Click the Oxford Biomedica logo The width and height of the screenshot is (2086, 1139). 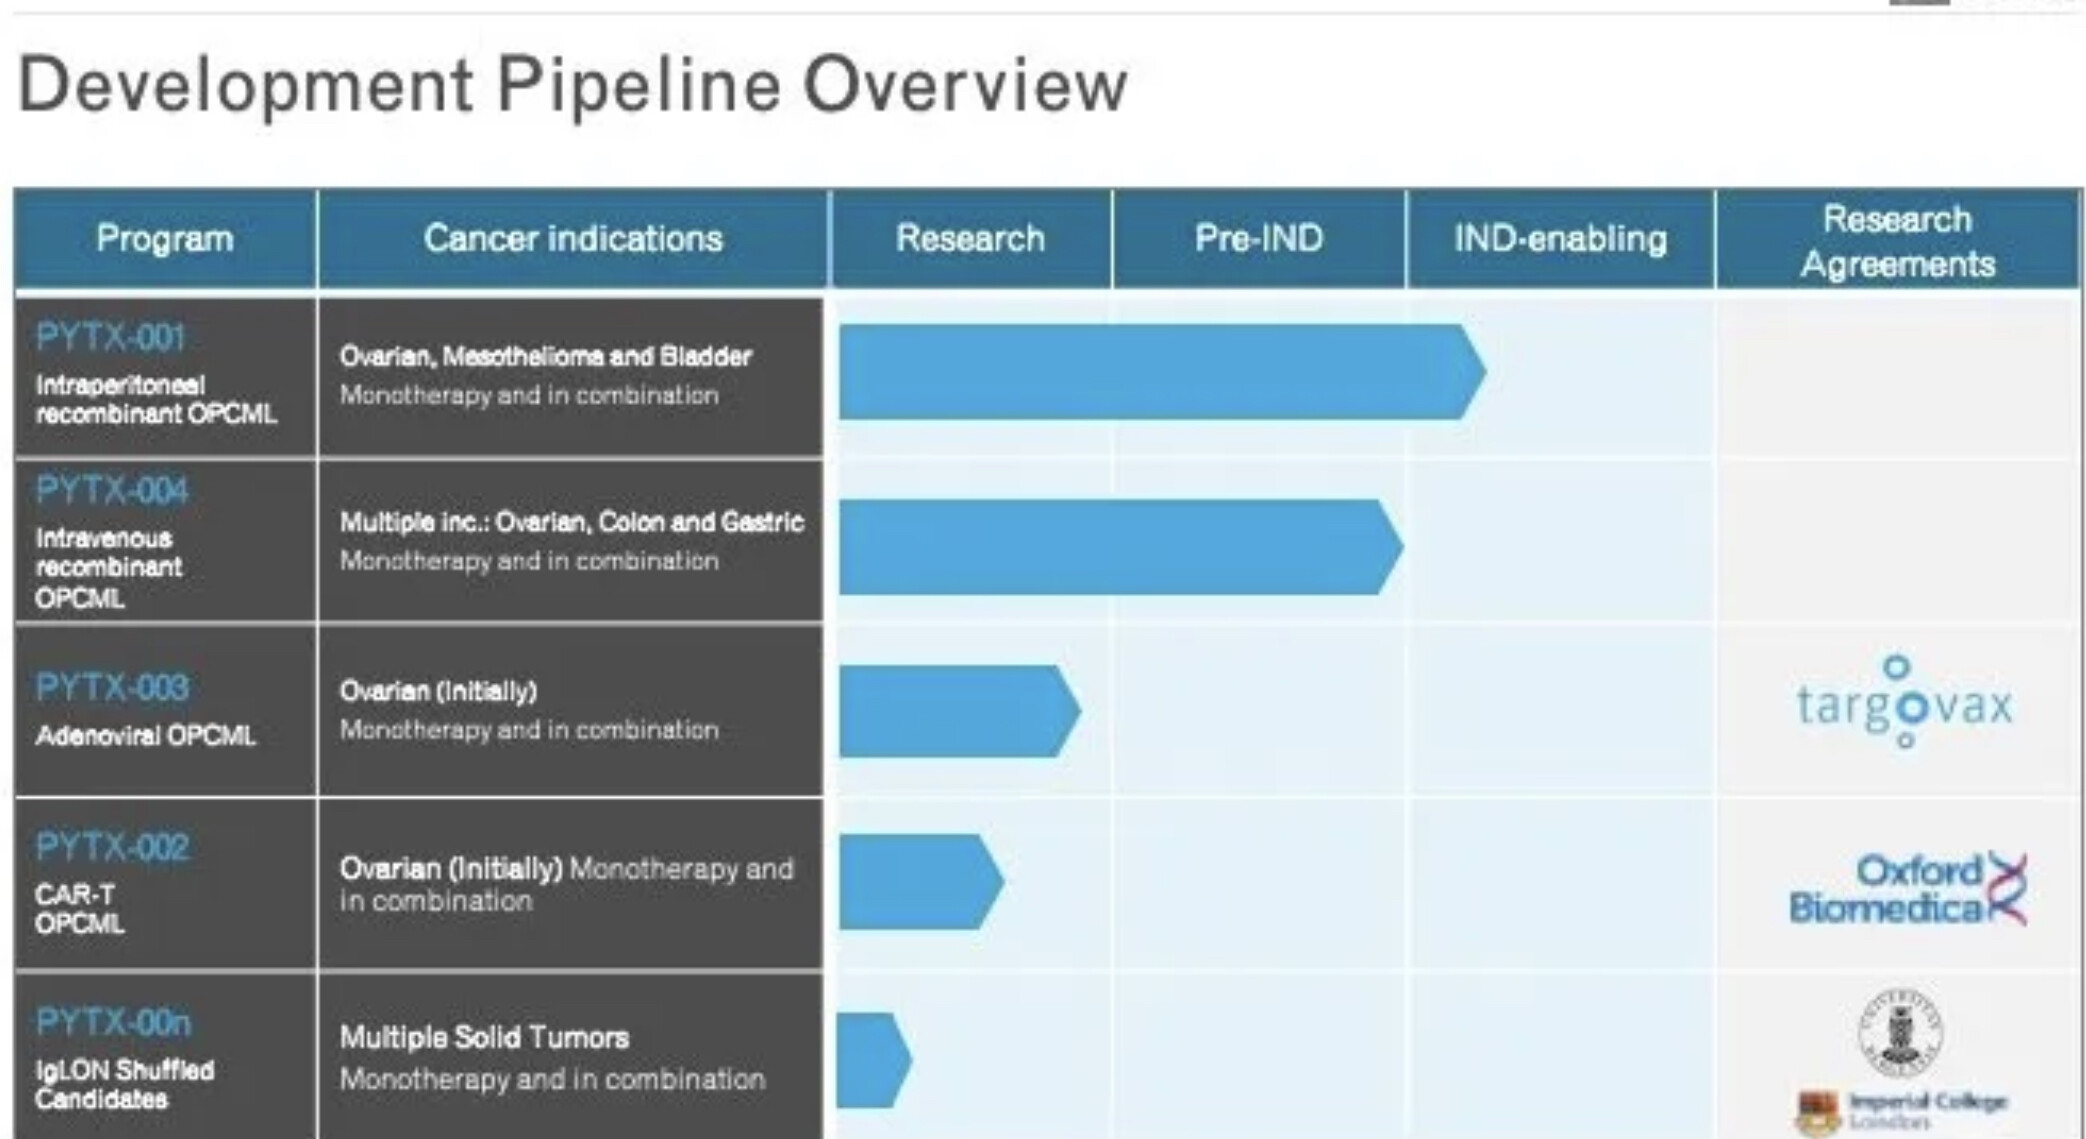click(1906, 889)
